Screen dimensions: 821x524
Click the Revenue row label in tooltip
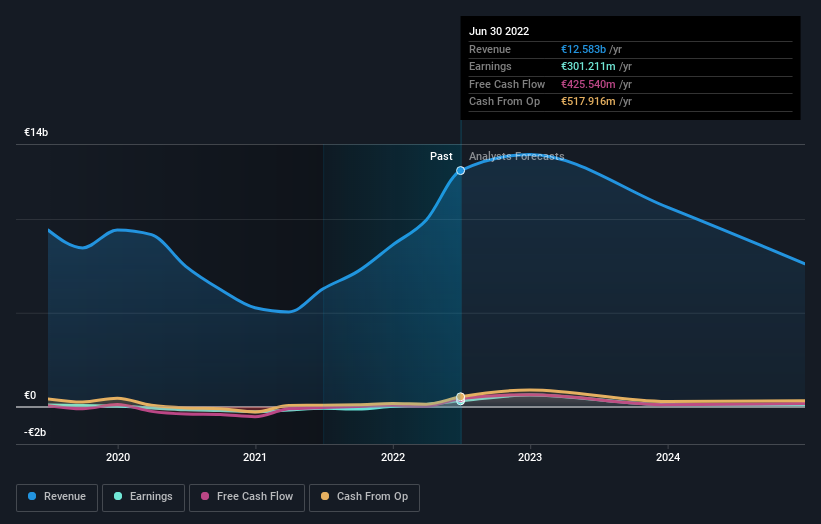(x=490, y=49)
